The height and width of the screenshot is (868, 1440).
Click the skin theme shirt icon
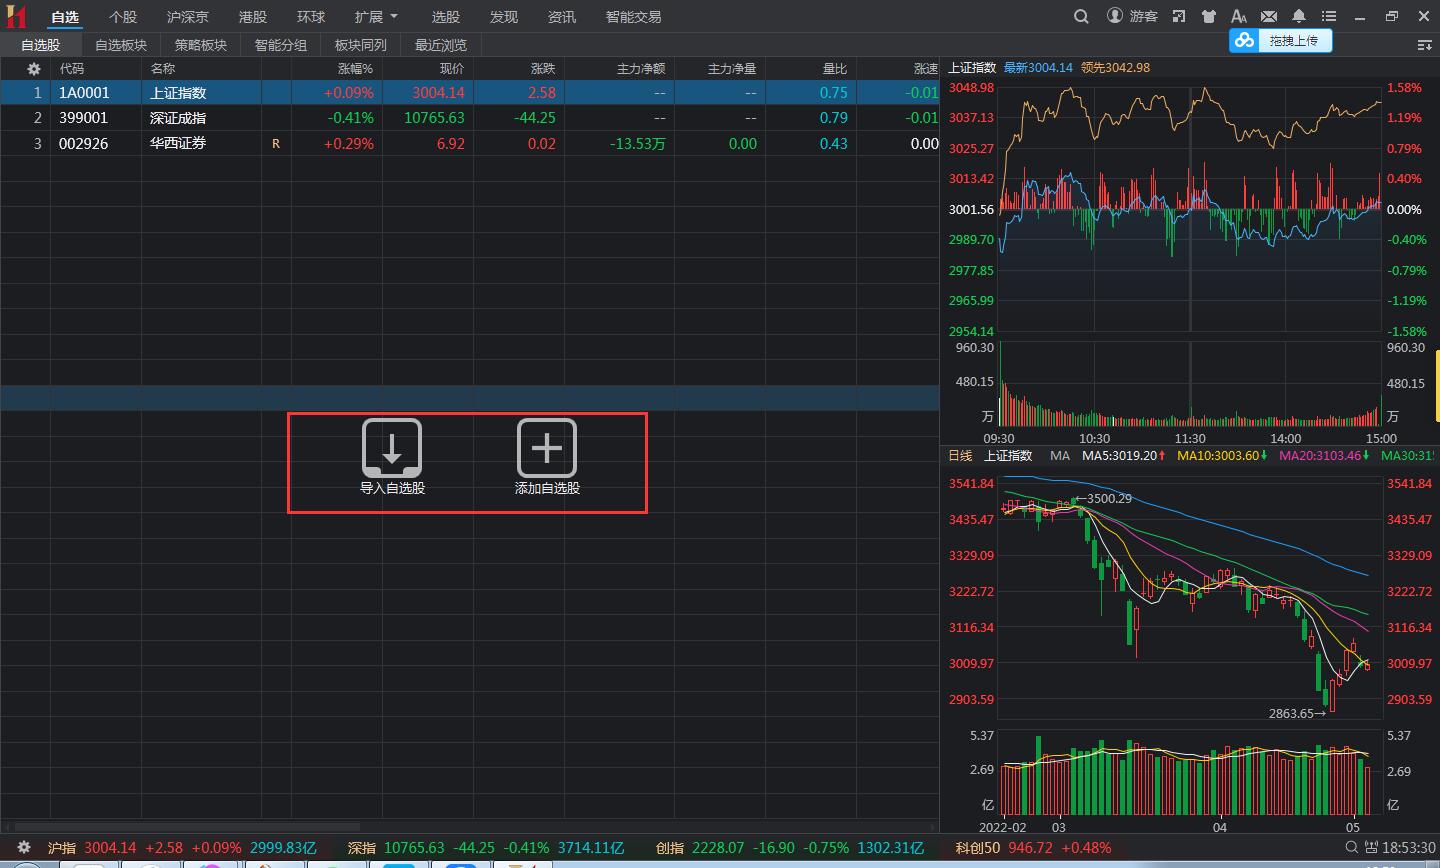1209,16
